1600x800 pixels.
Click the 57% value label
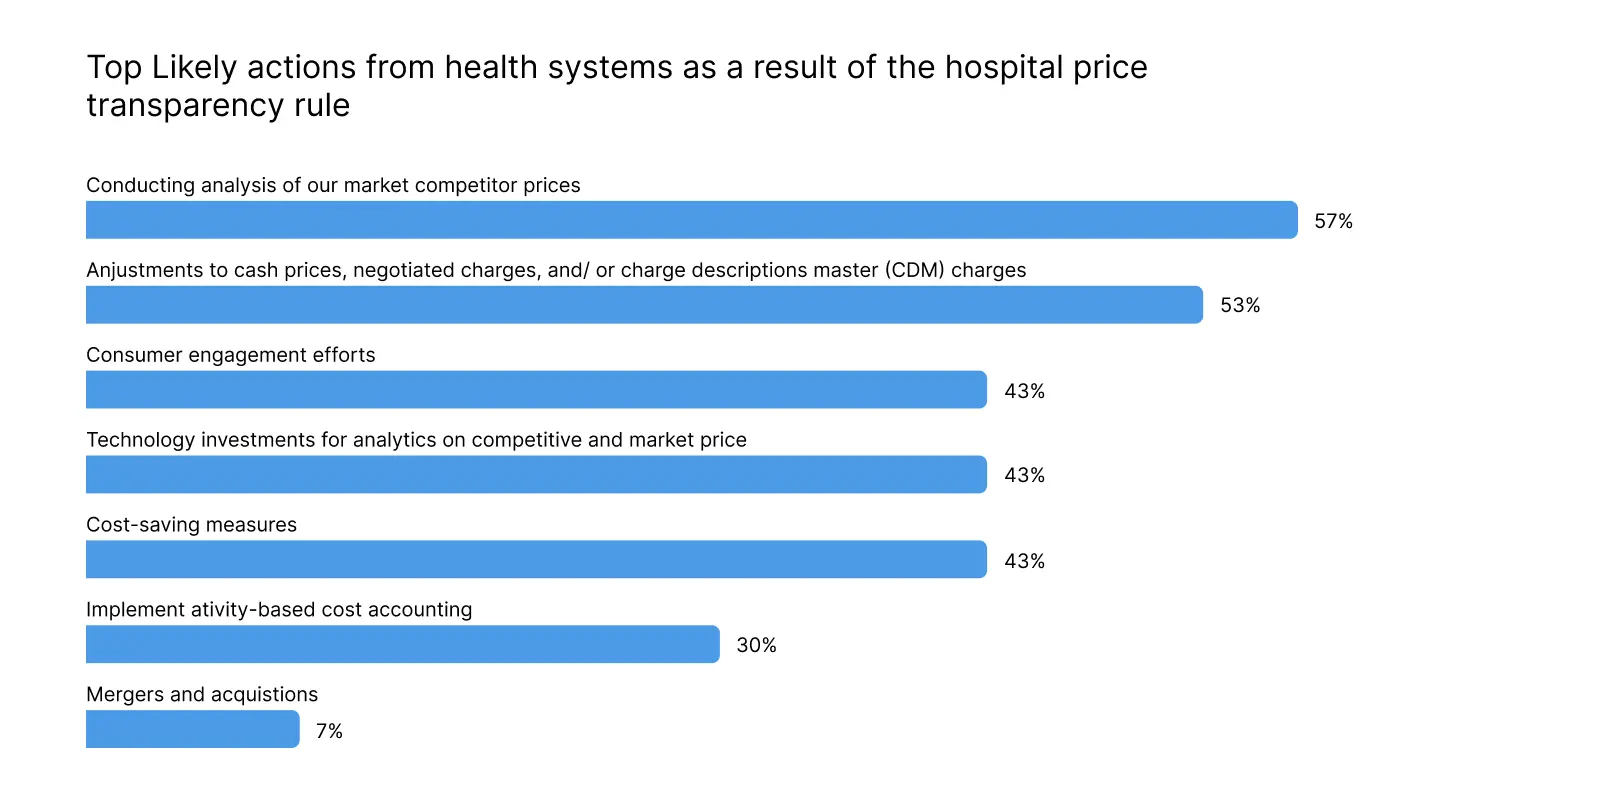[x=1333, y=221]
